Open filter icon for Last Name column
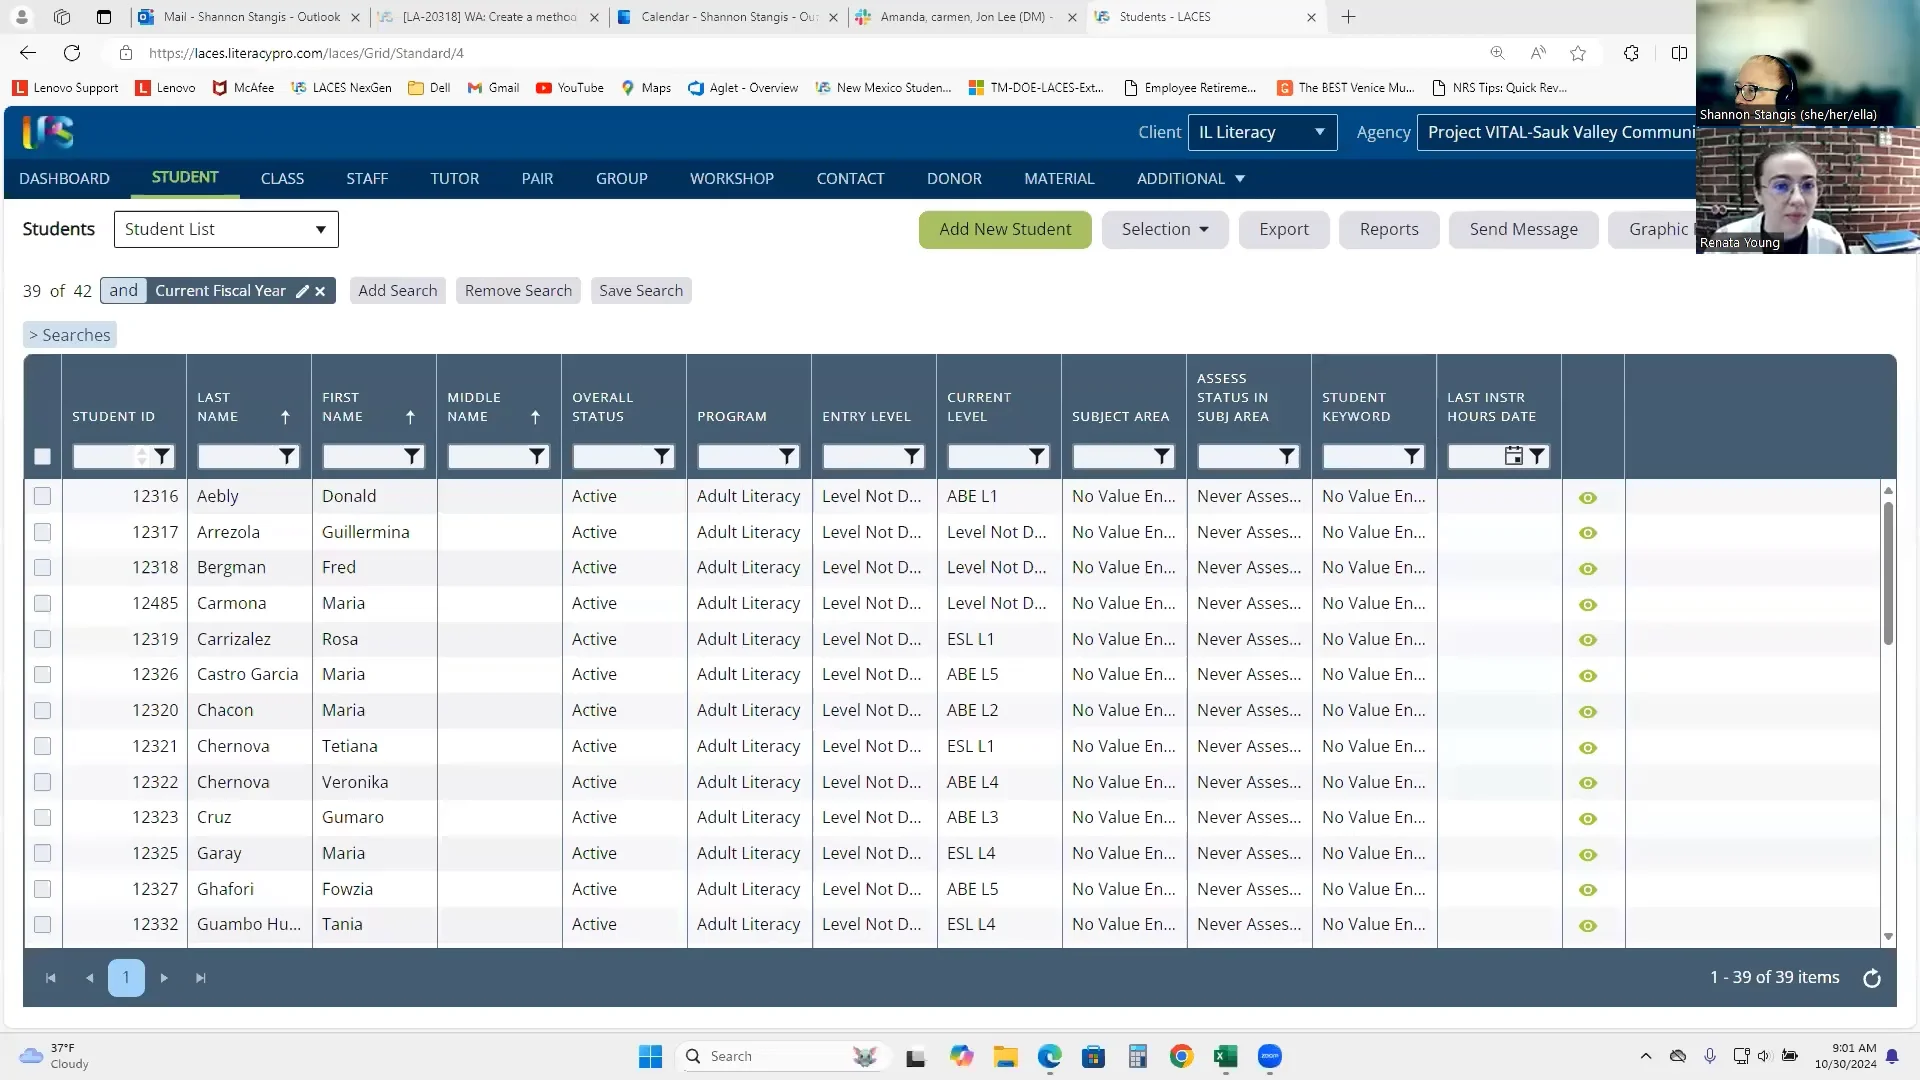This screenshot has width=1920, height=1080. [x=287, y=457]
